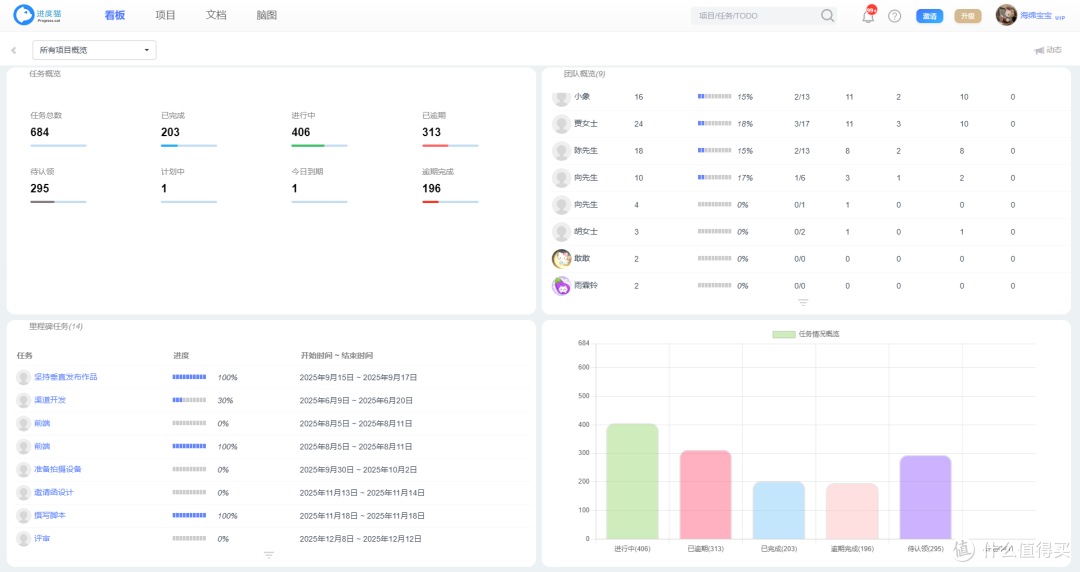
Task: Click light pink 逾期完成(196) chart bar
Action: click(852, 511)
